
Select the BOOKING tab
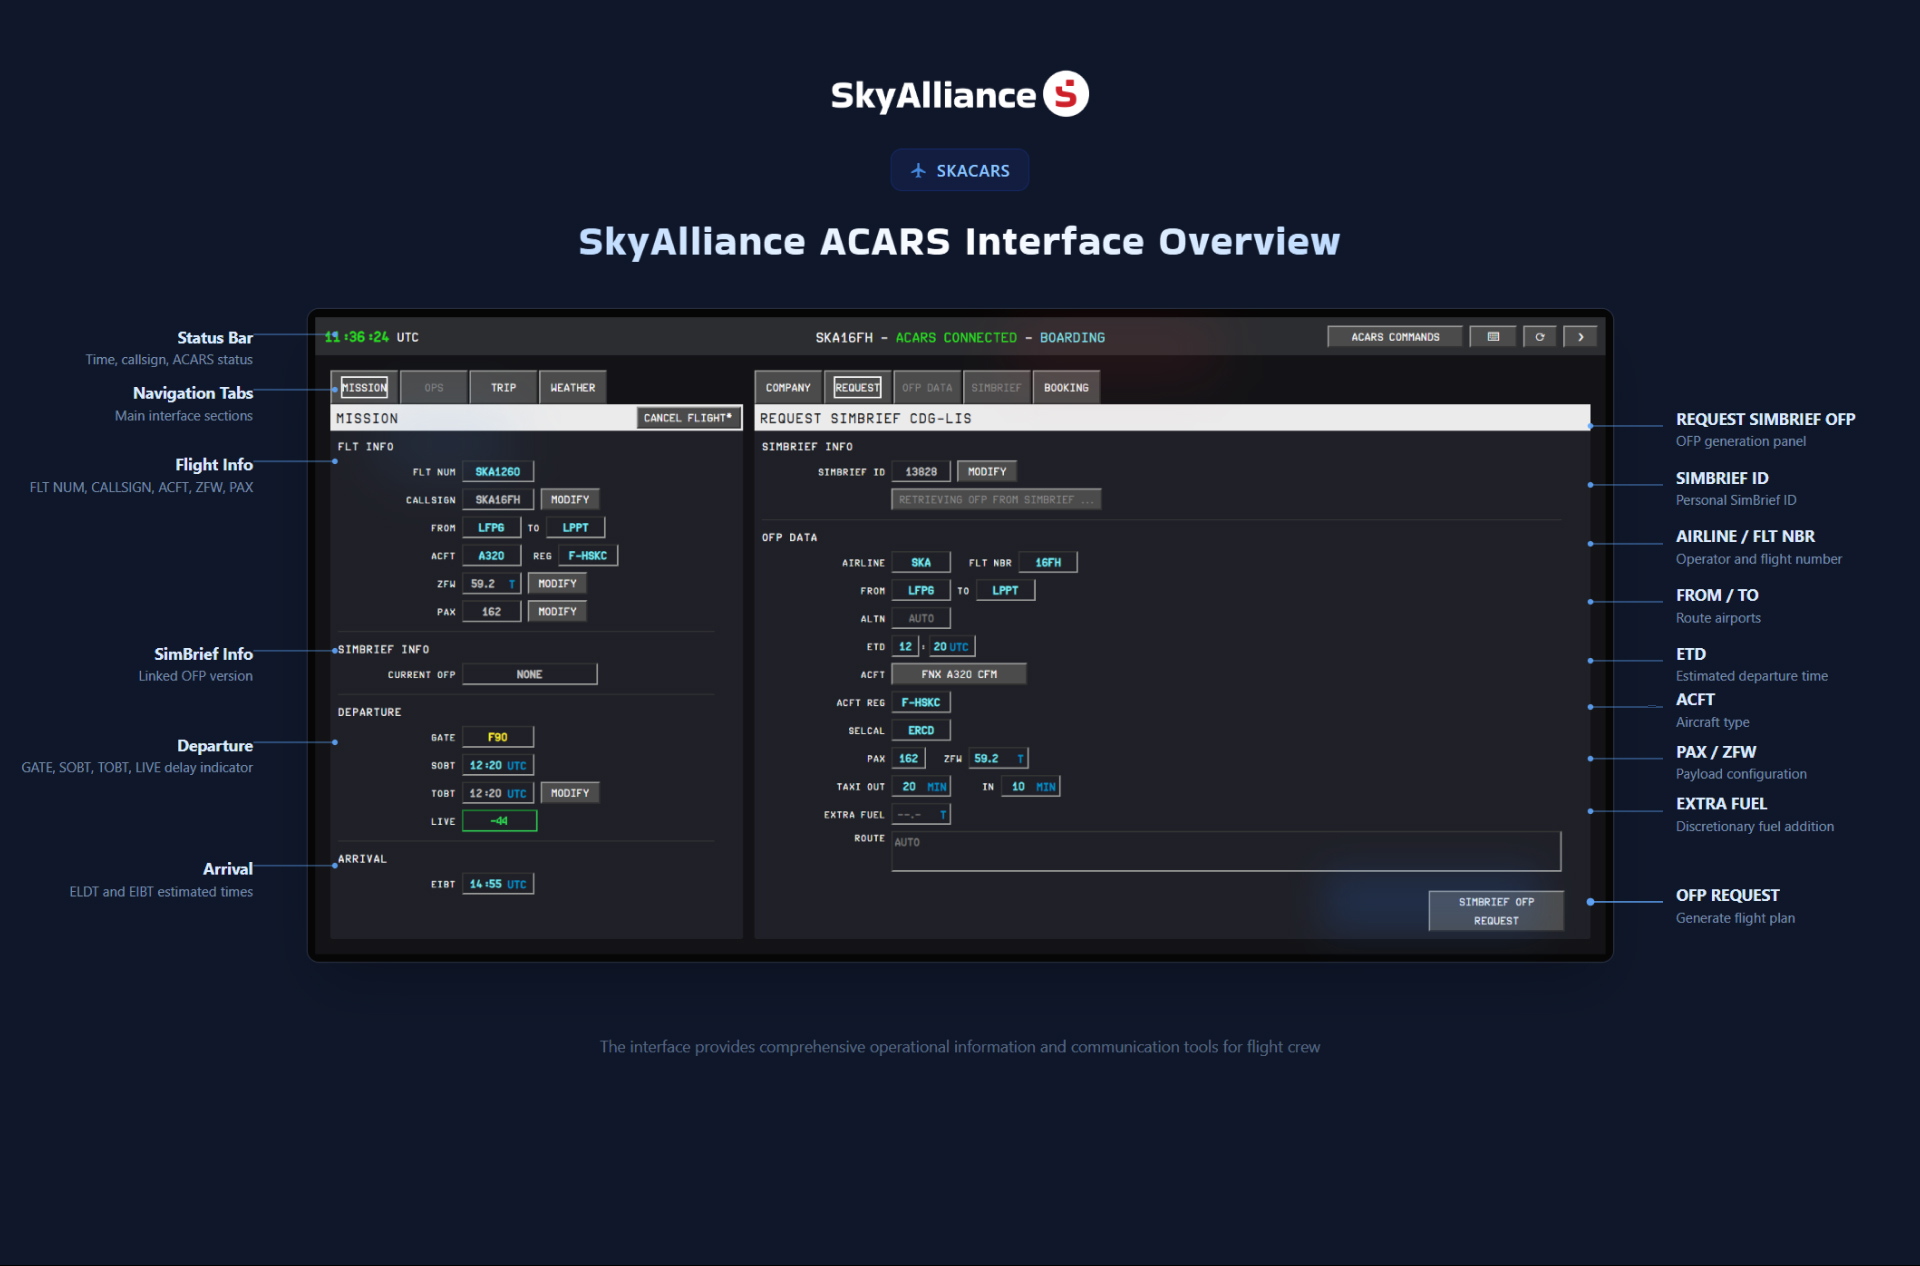click(x=1065, y=388)
